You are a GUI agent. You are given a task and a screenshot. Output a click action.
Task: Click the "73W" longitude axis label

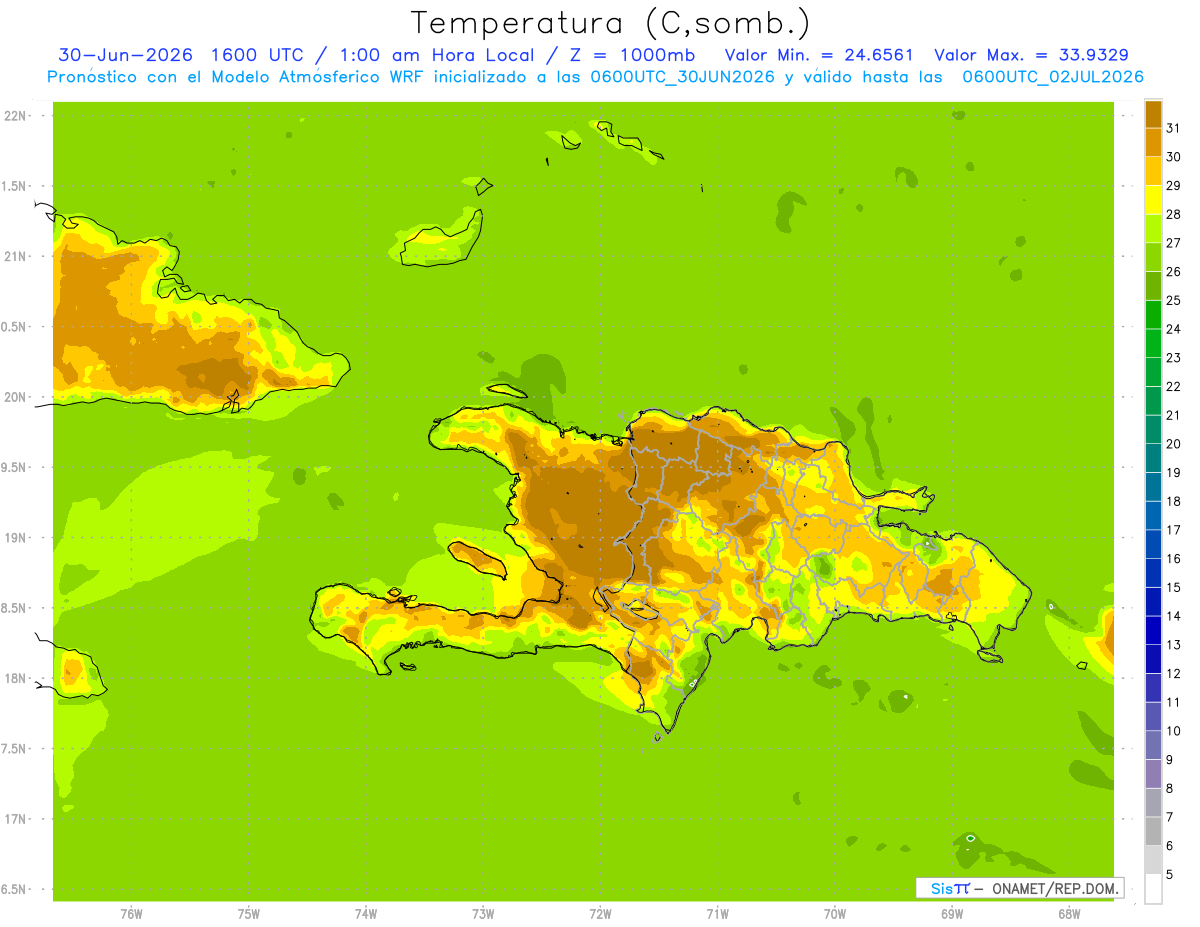[483, 914]
